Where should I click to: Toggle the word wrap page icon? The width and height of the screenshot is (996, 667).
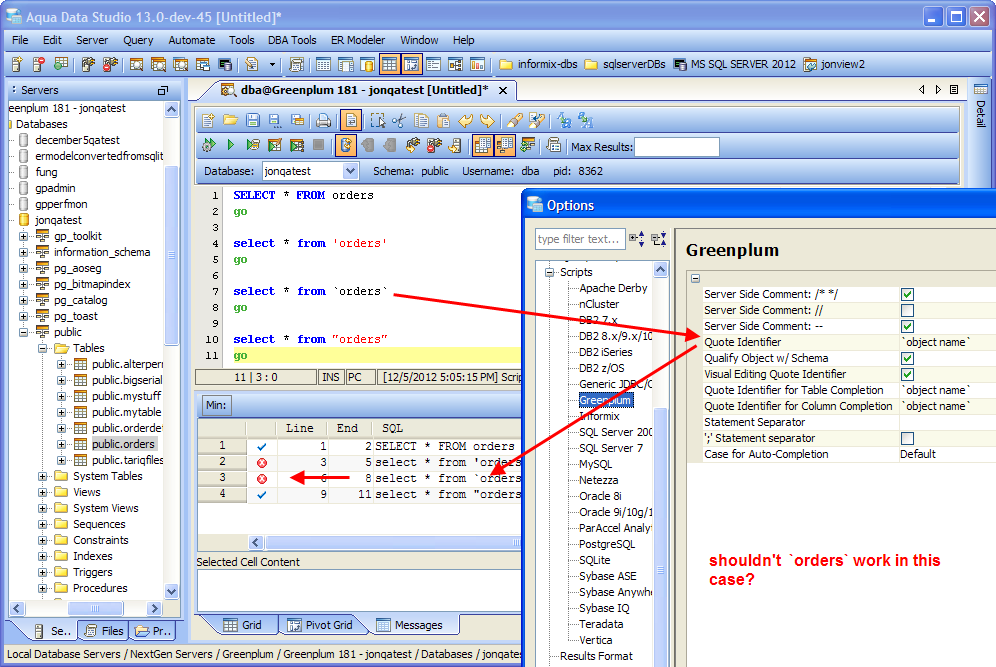pos(351,120)
